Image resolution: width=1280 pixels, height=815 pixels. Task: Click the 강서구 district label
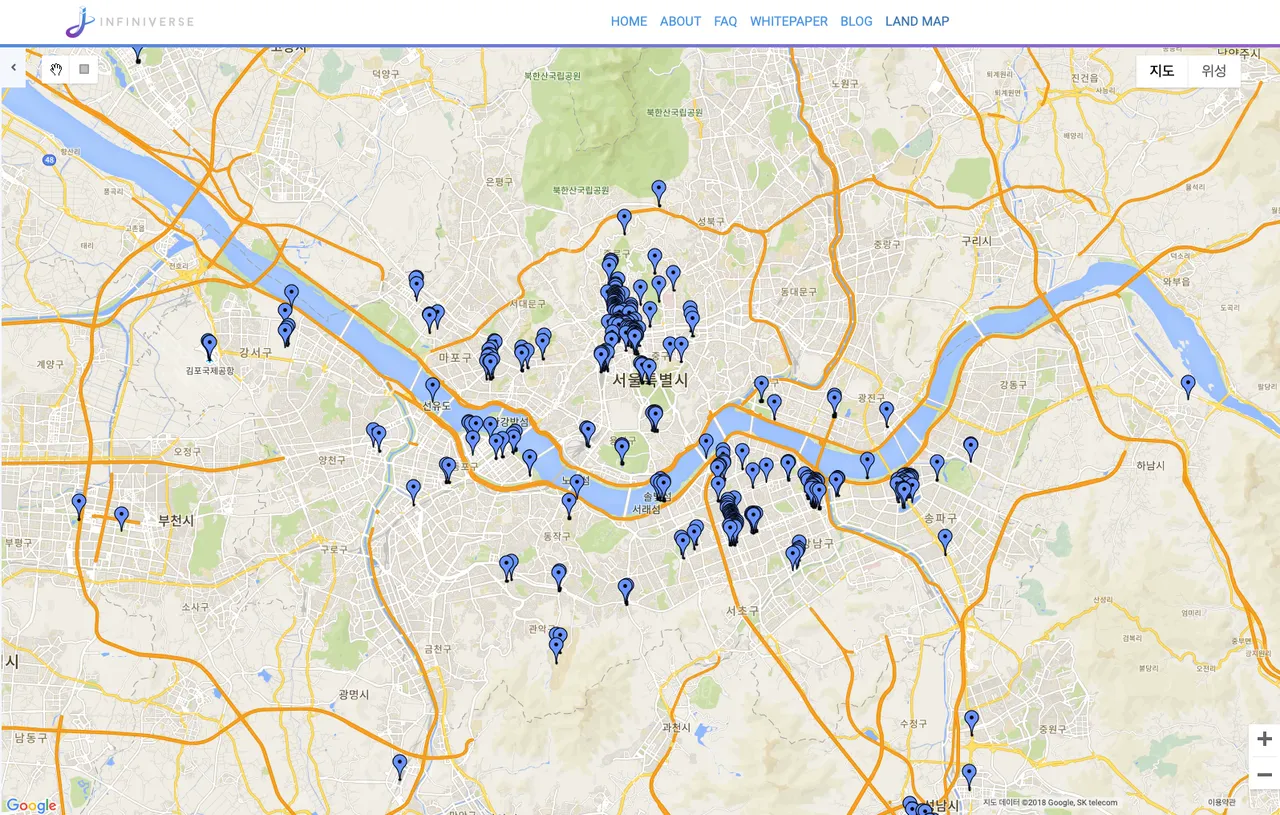point(256,352)
